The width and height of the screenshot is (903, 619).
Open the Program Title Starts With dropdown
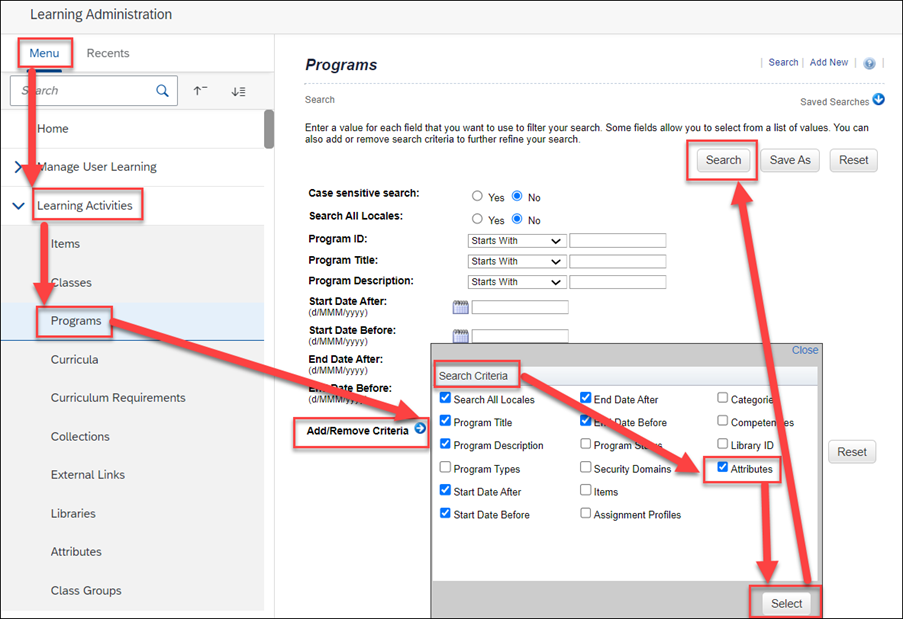[x=515, y=260]
